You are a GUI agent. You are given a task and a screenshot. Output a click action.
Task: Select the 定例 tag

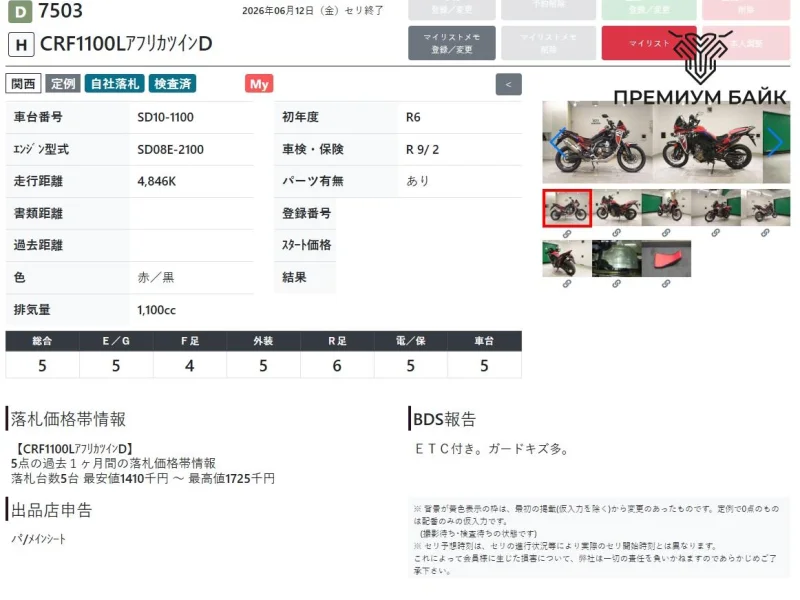tap(63, 84)
